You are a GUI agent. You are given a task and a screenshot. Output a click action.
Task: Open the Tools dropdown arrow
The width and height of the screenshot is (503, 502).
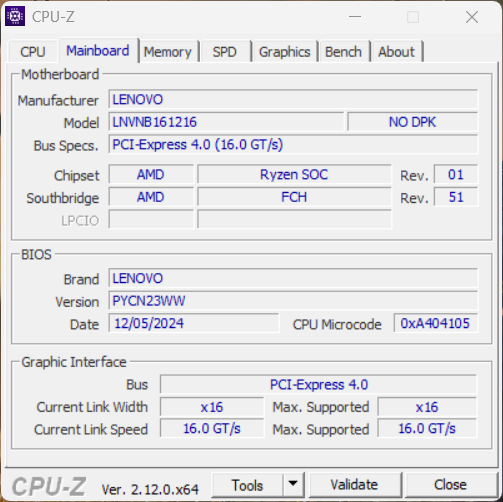[x=293, y=484]
